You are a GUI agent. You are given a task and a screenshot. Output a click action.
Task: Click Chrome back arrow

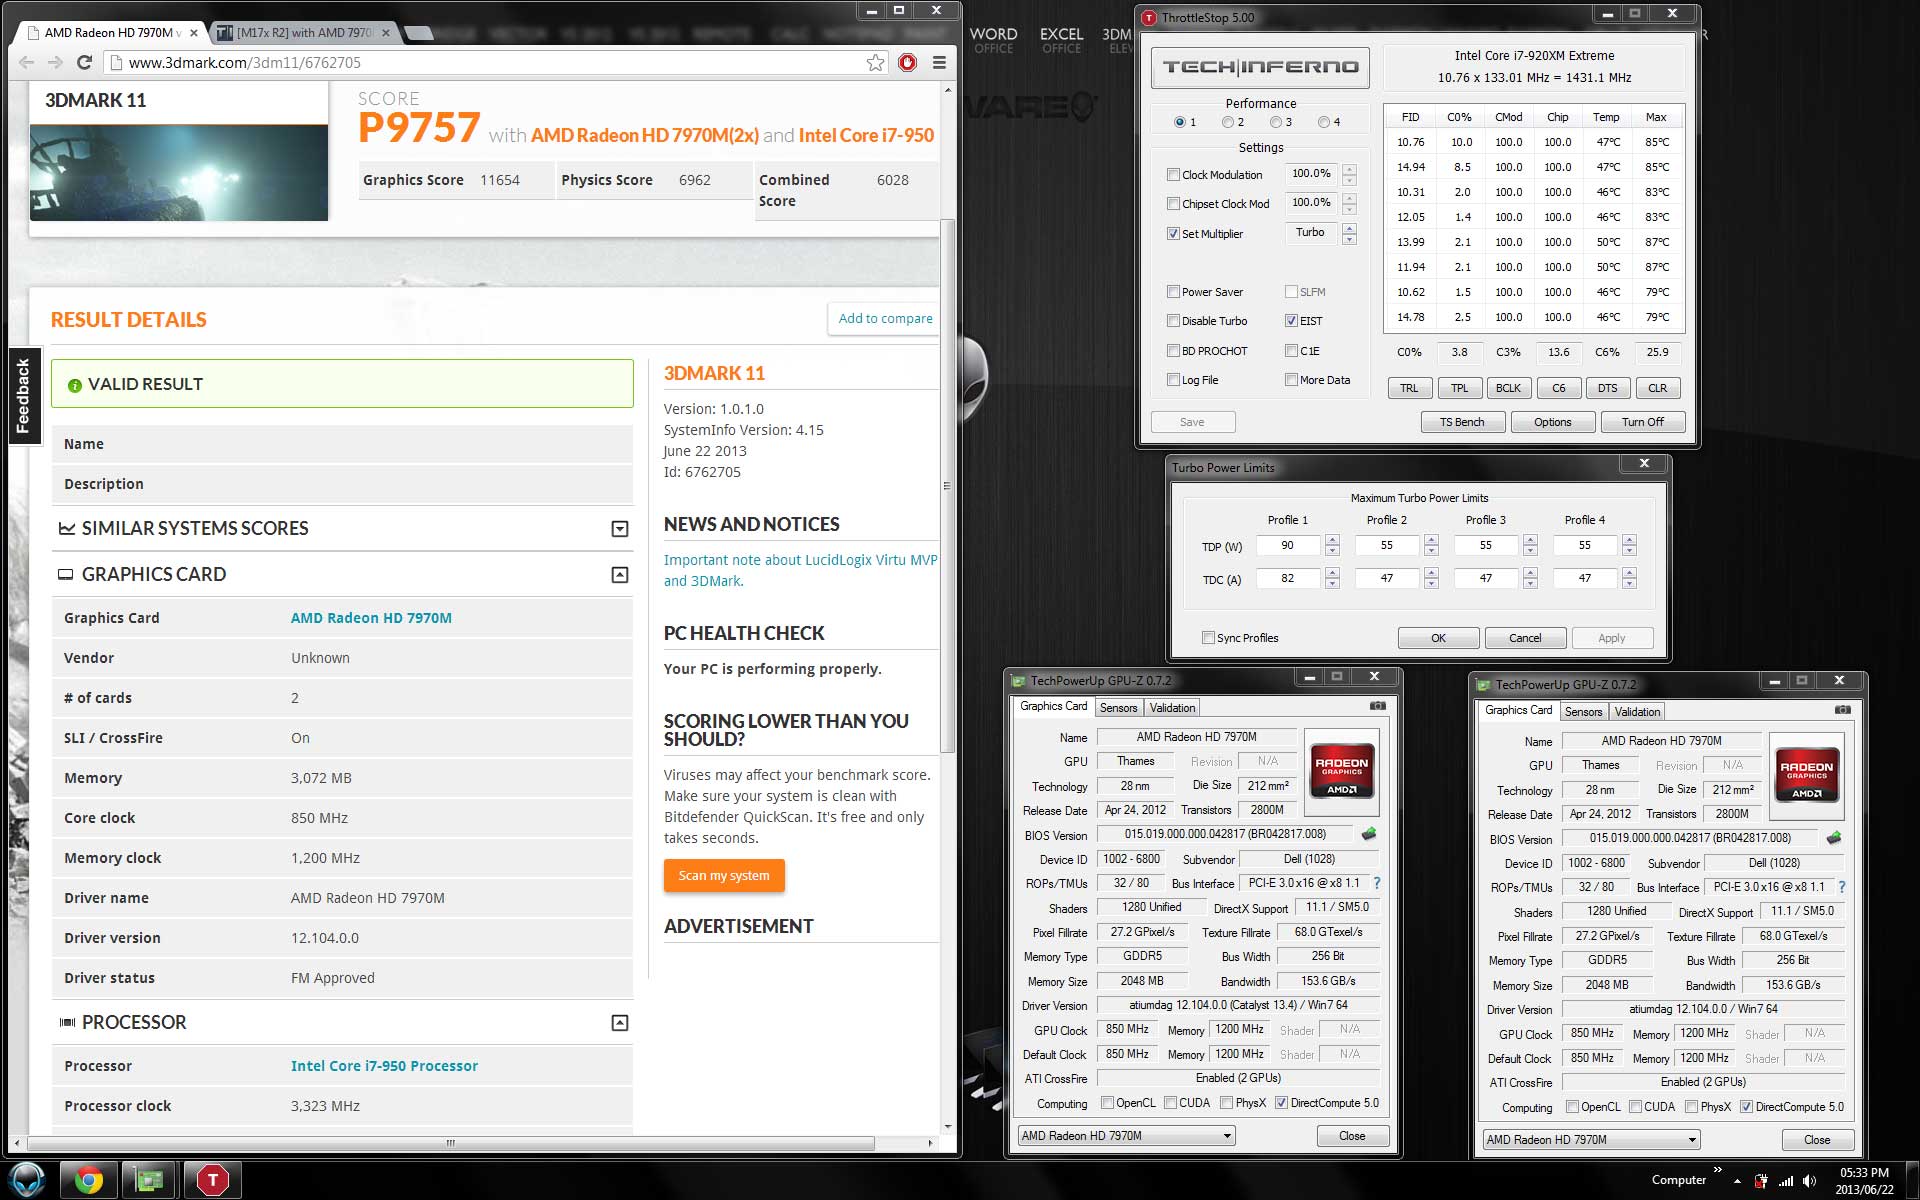pos(26,62)
